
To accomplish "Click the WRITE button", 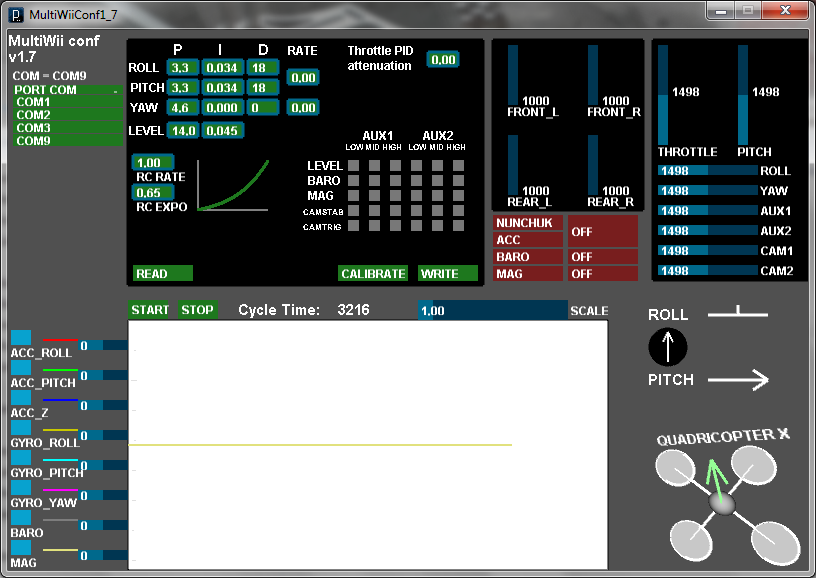I will coord(448,273).
